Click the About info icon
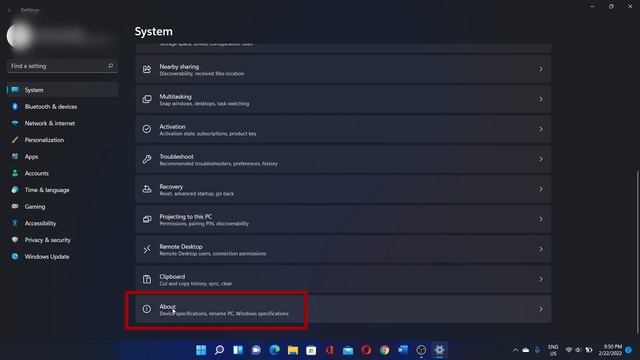Viewport: 640px width, 360px height. point(147,309)
